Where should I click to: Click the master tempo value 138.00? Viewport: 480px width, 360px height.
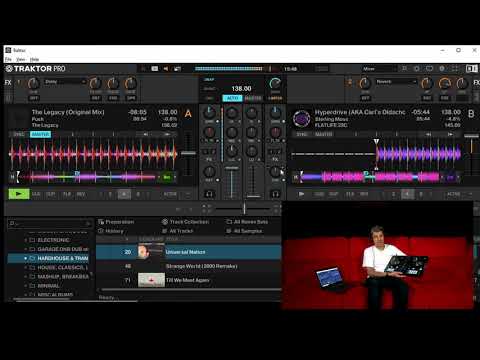[x=241, y=89]
